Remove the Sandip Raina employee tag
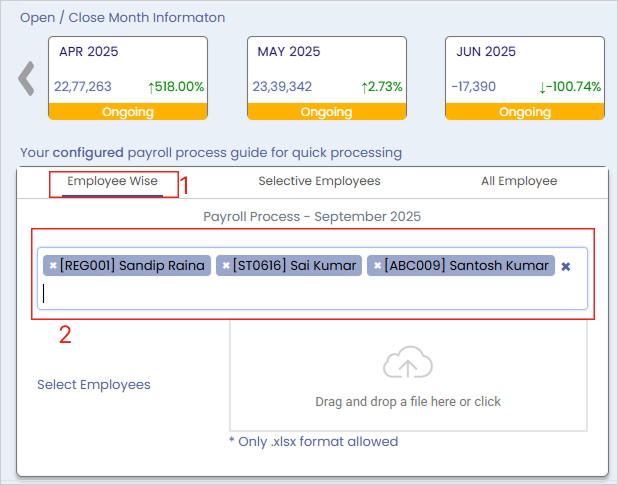 pyautogui.click(x=53, y=266)
